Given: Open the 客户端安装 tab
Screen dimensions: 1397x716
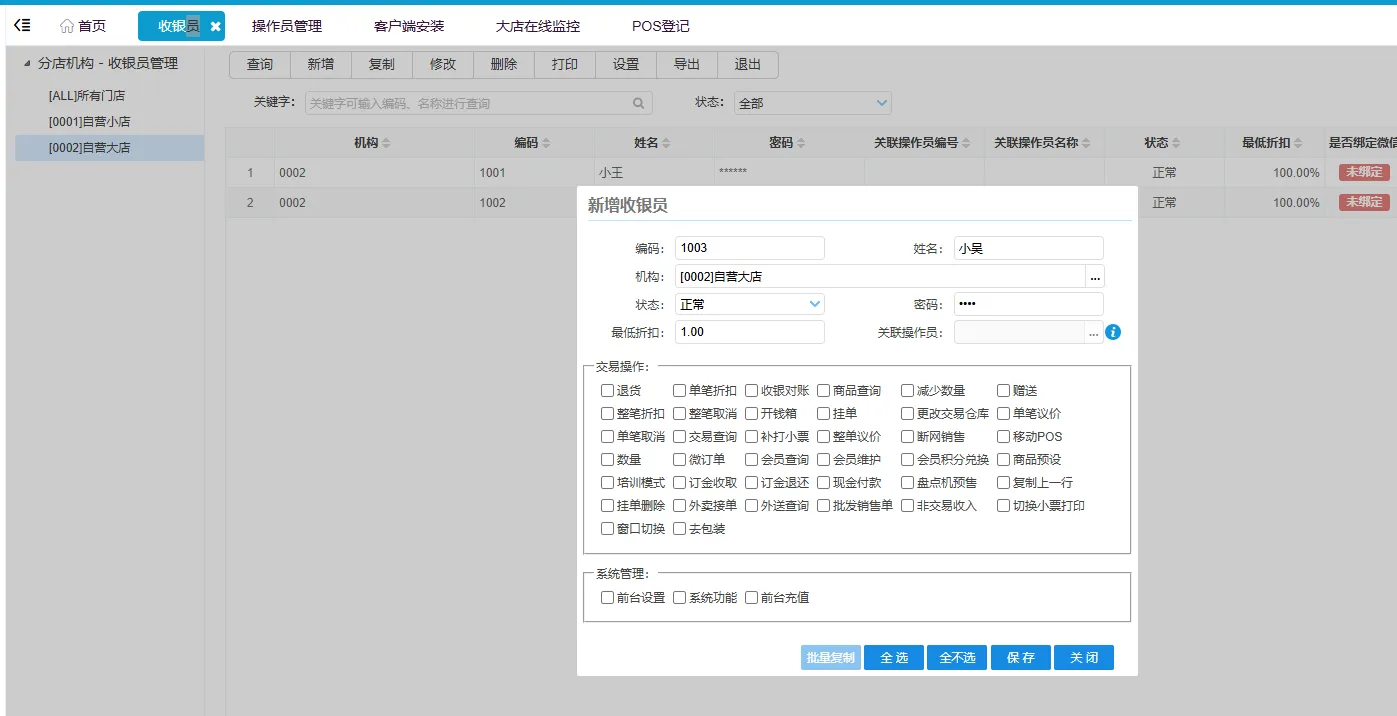Looking at the screenshot, I should coord(409,26).
